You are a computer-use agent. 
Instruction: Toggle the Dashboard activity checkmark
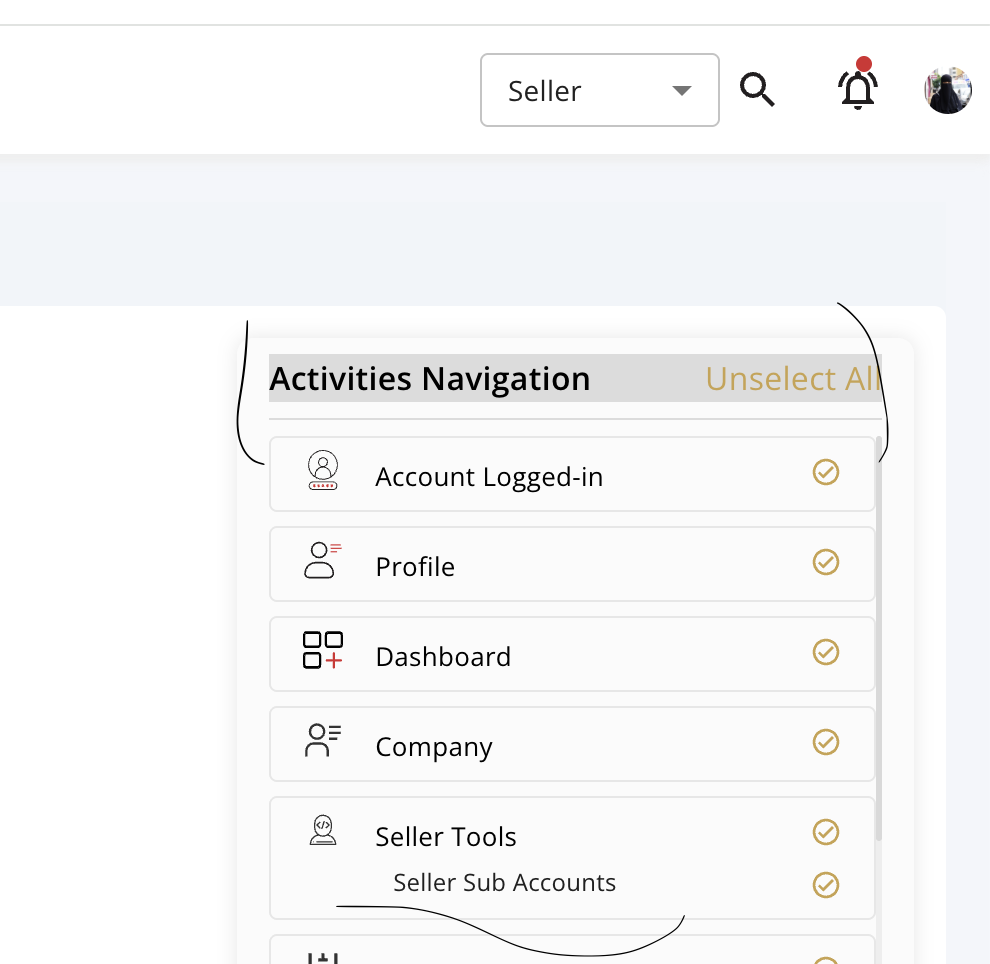826,652
